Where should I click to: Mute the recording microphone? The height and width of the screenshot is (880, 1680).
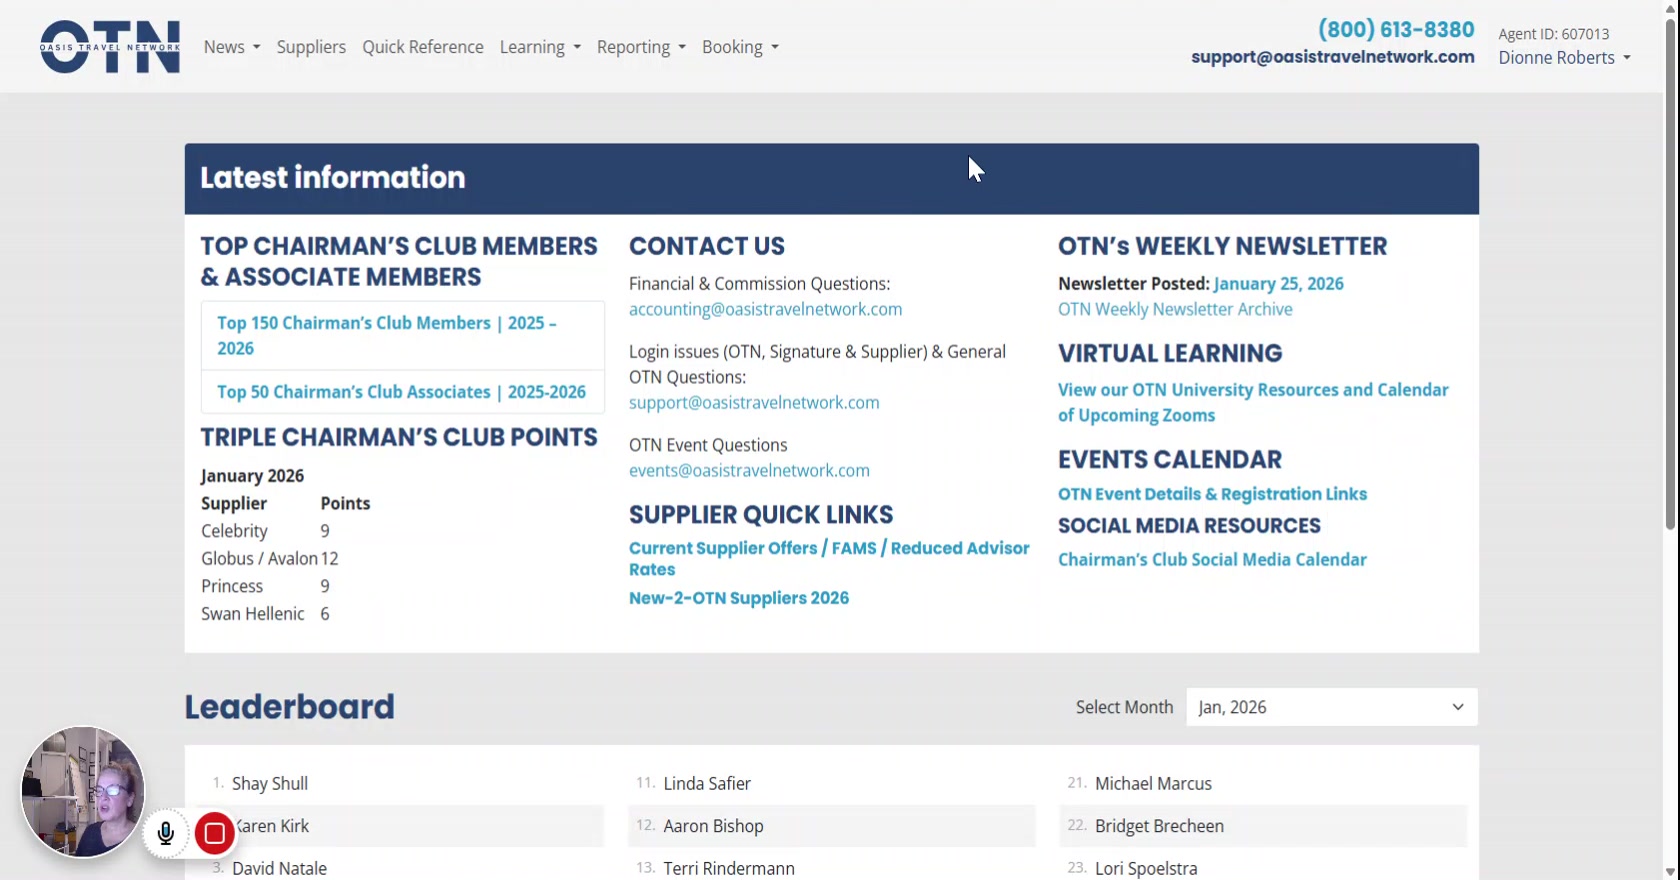tap(166, 833)
